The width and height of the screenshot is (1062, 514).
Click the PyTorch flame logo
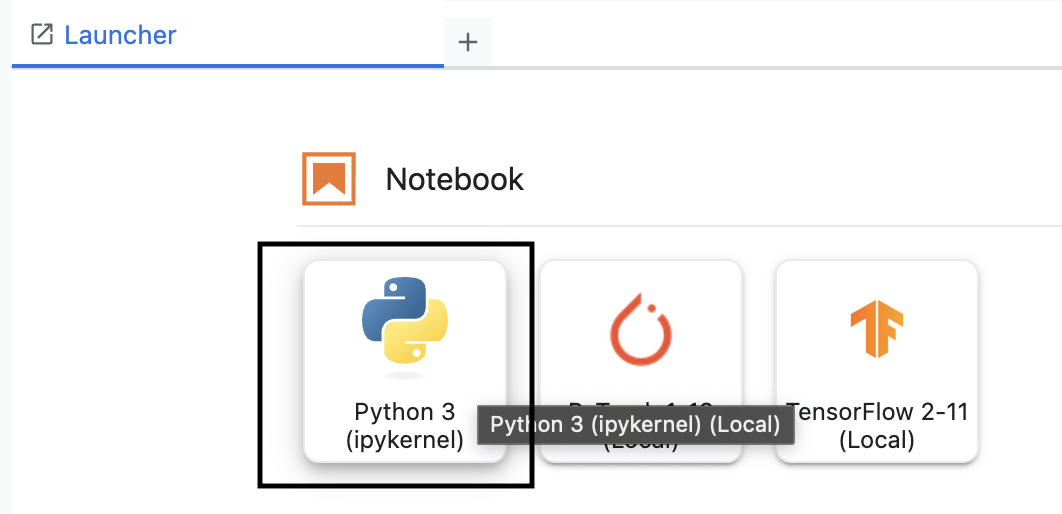click(641, 330)
